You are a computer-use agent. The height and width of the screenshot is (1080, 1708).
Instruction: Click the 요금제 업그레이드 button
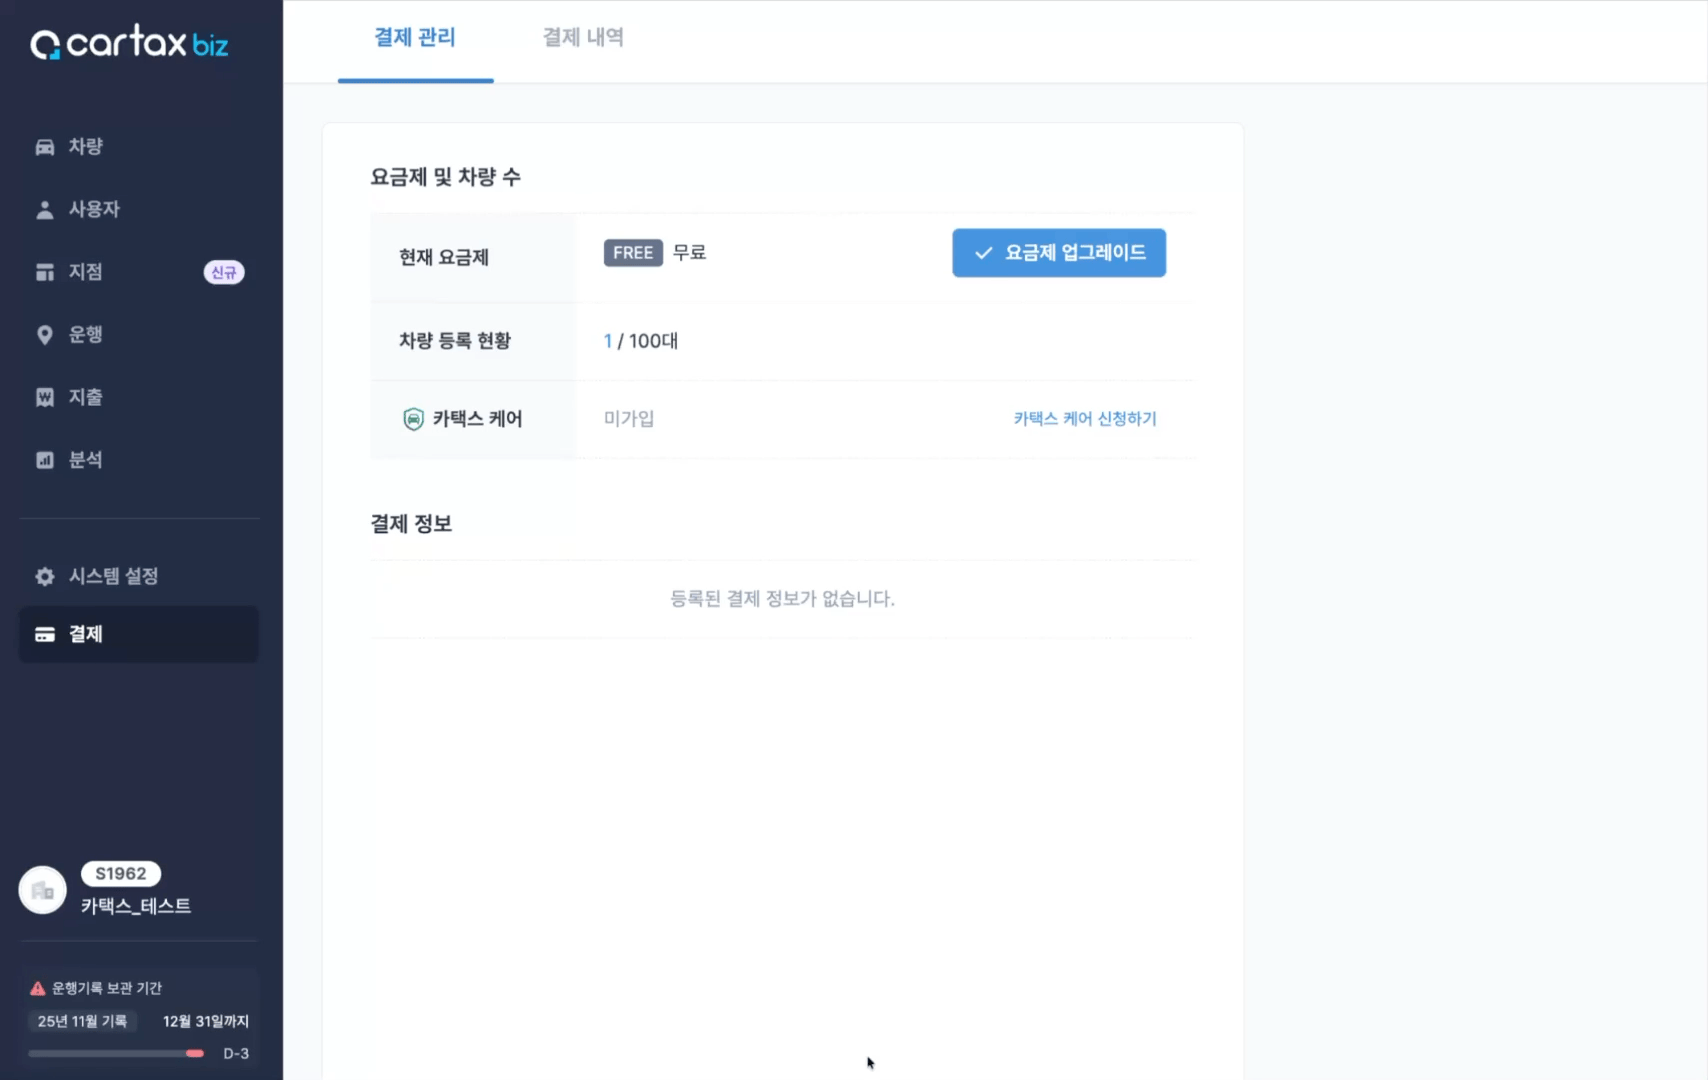(x=1059, y=253)
